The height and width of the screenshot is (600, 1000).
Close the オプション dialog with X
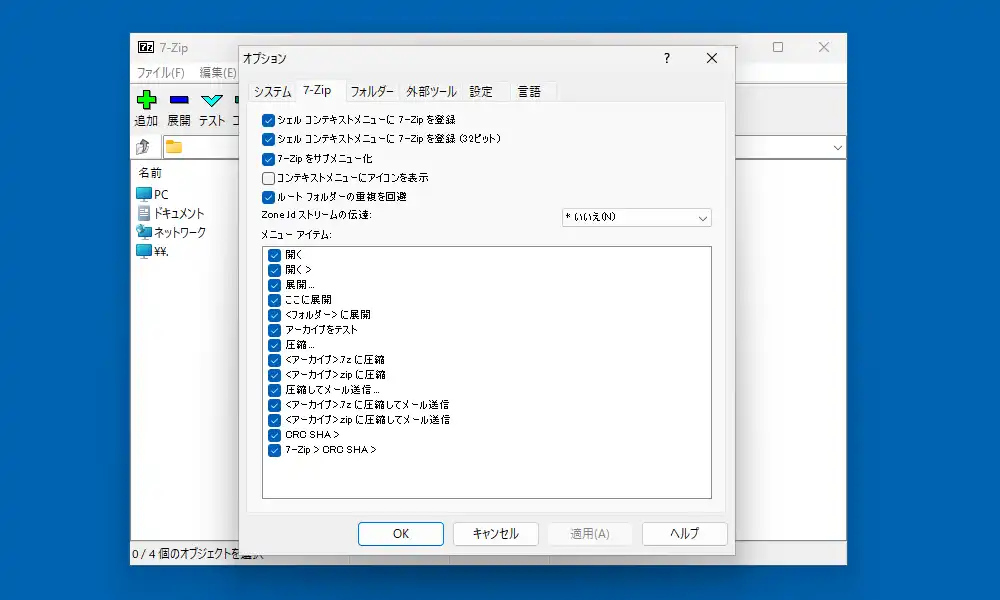pos(712,58)
